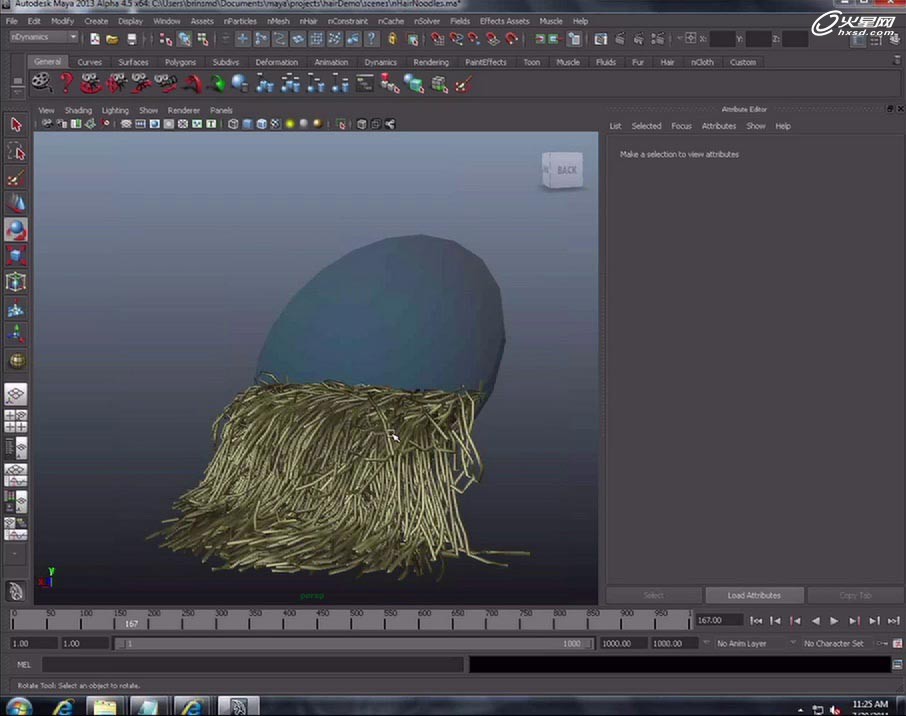
Task: Choose the Paint Selection tool
Action: click(15, 178)
